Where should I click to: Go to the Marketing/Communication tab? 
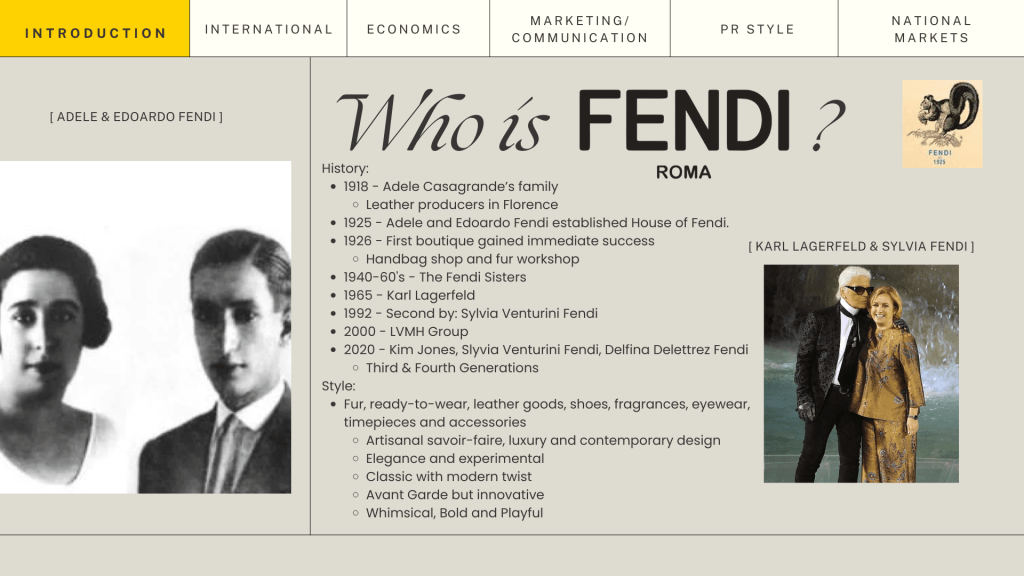(580, 29)
